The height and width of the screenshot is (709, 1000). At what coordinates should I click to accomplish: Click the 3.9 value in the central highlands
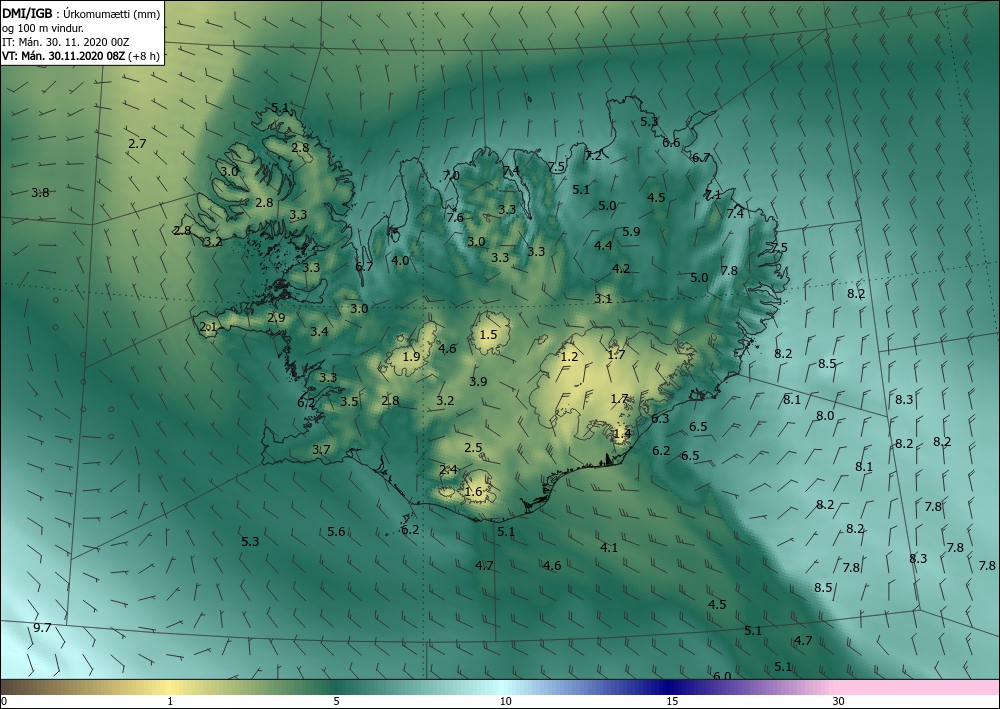pyautogui.click(x=478, y=381)
